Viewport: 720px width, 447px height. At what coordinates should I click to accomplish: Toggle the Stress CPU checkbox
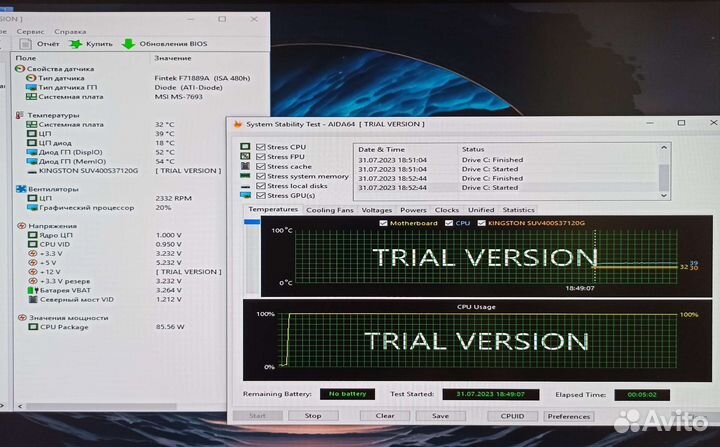pyautogui.click(x=261, y=147)
